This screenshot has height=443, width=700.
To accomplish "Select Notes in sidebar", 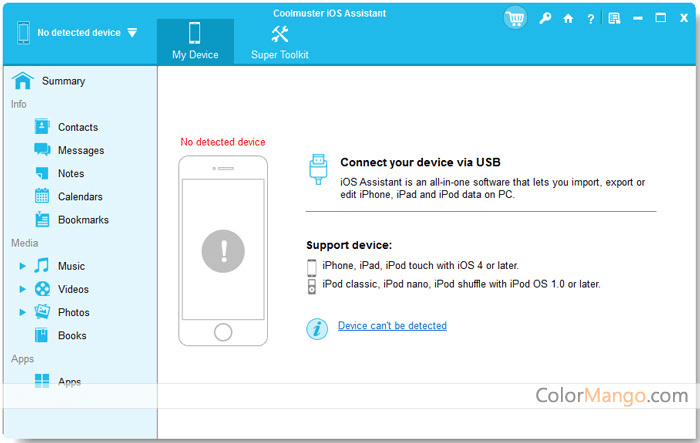I will pos(71,174).
